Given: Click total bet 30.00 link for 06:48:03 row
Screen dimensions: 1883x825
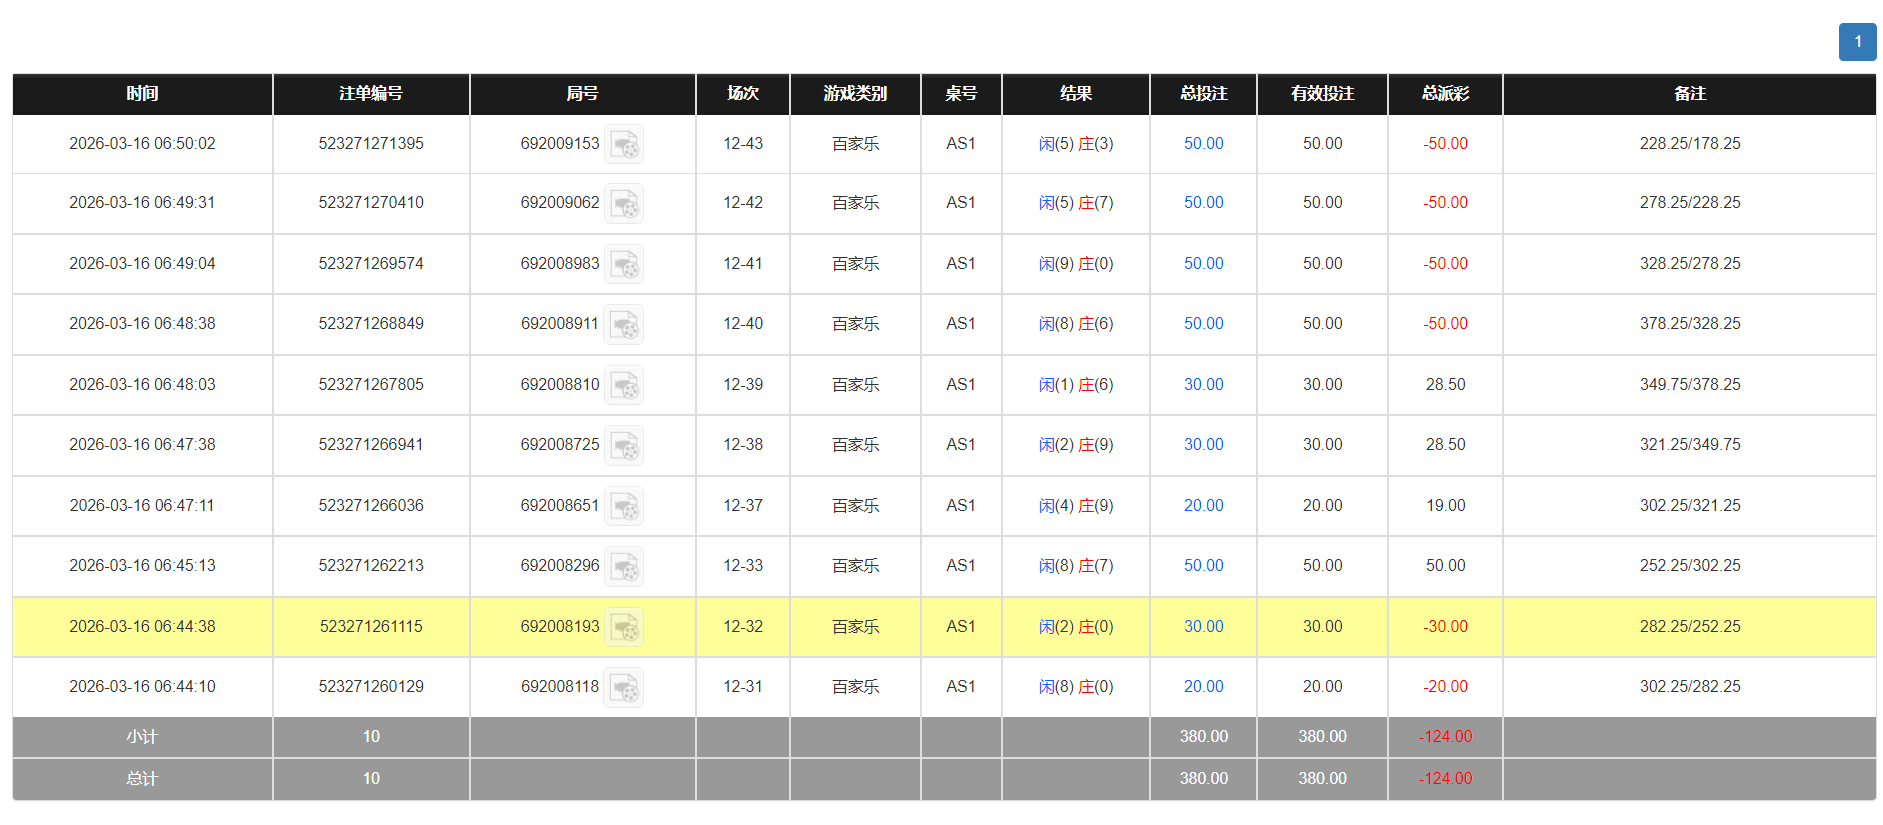Looking at the screenshot, I should coord(1203,385).
